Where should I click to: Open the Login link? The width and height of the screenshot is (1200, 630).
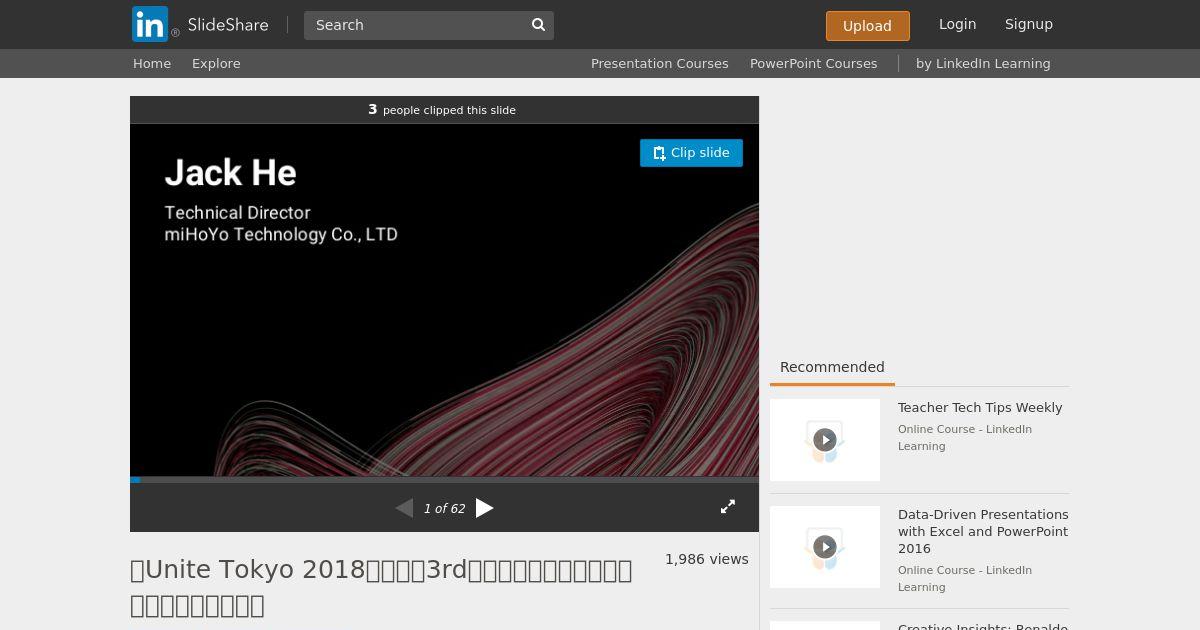click(x=957, y=24)
